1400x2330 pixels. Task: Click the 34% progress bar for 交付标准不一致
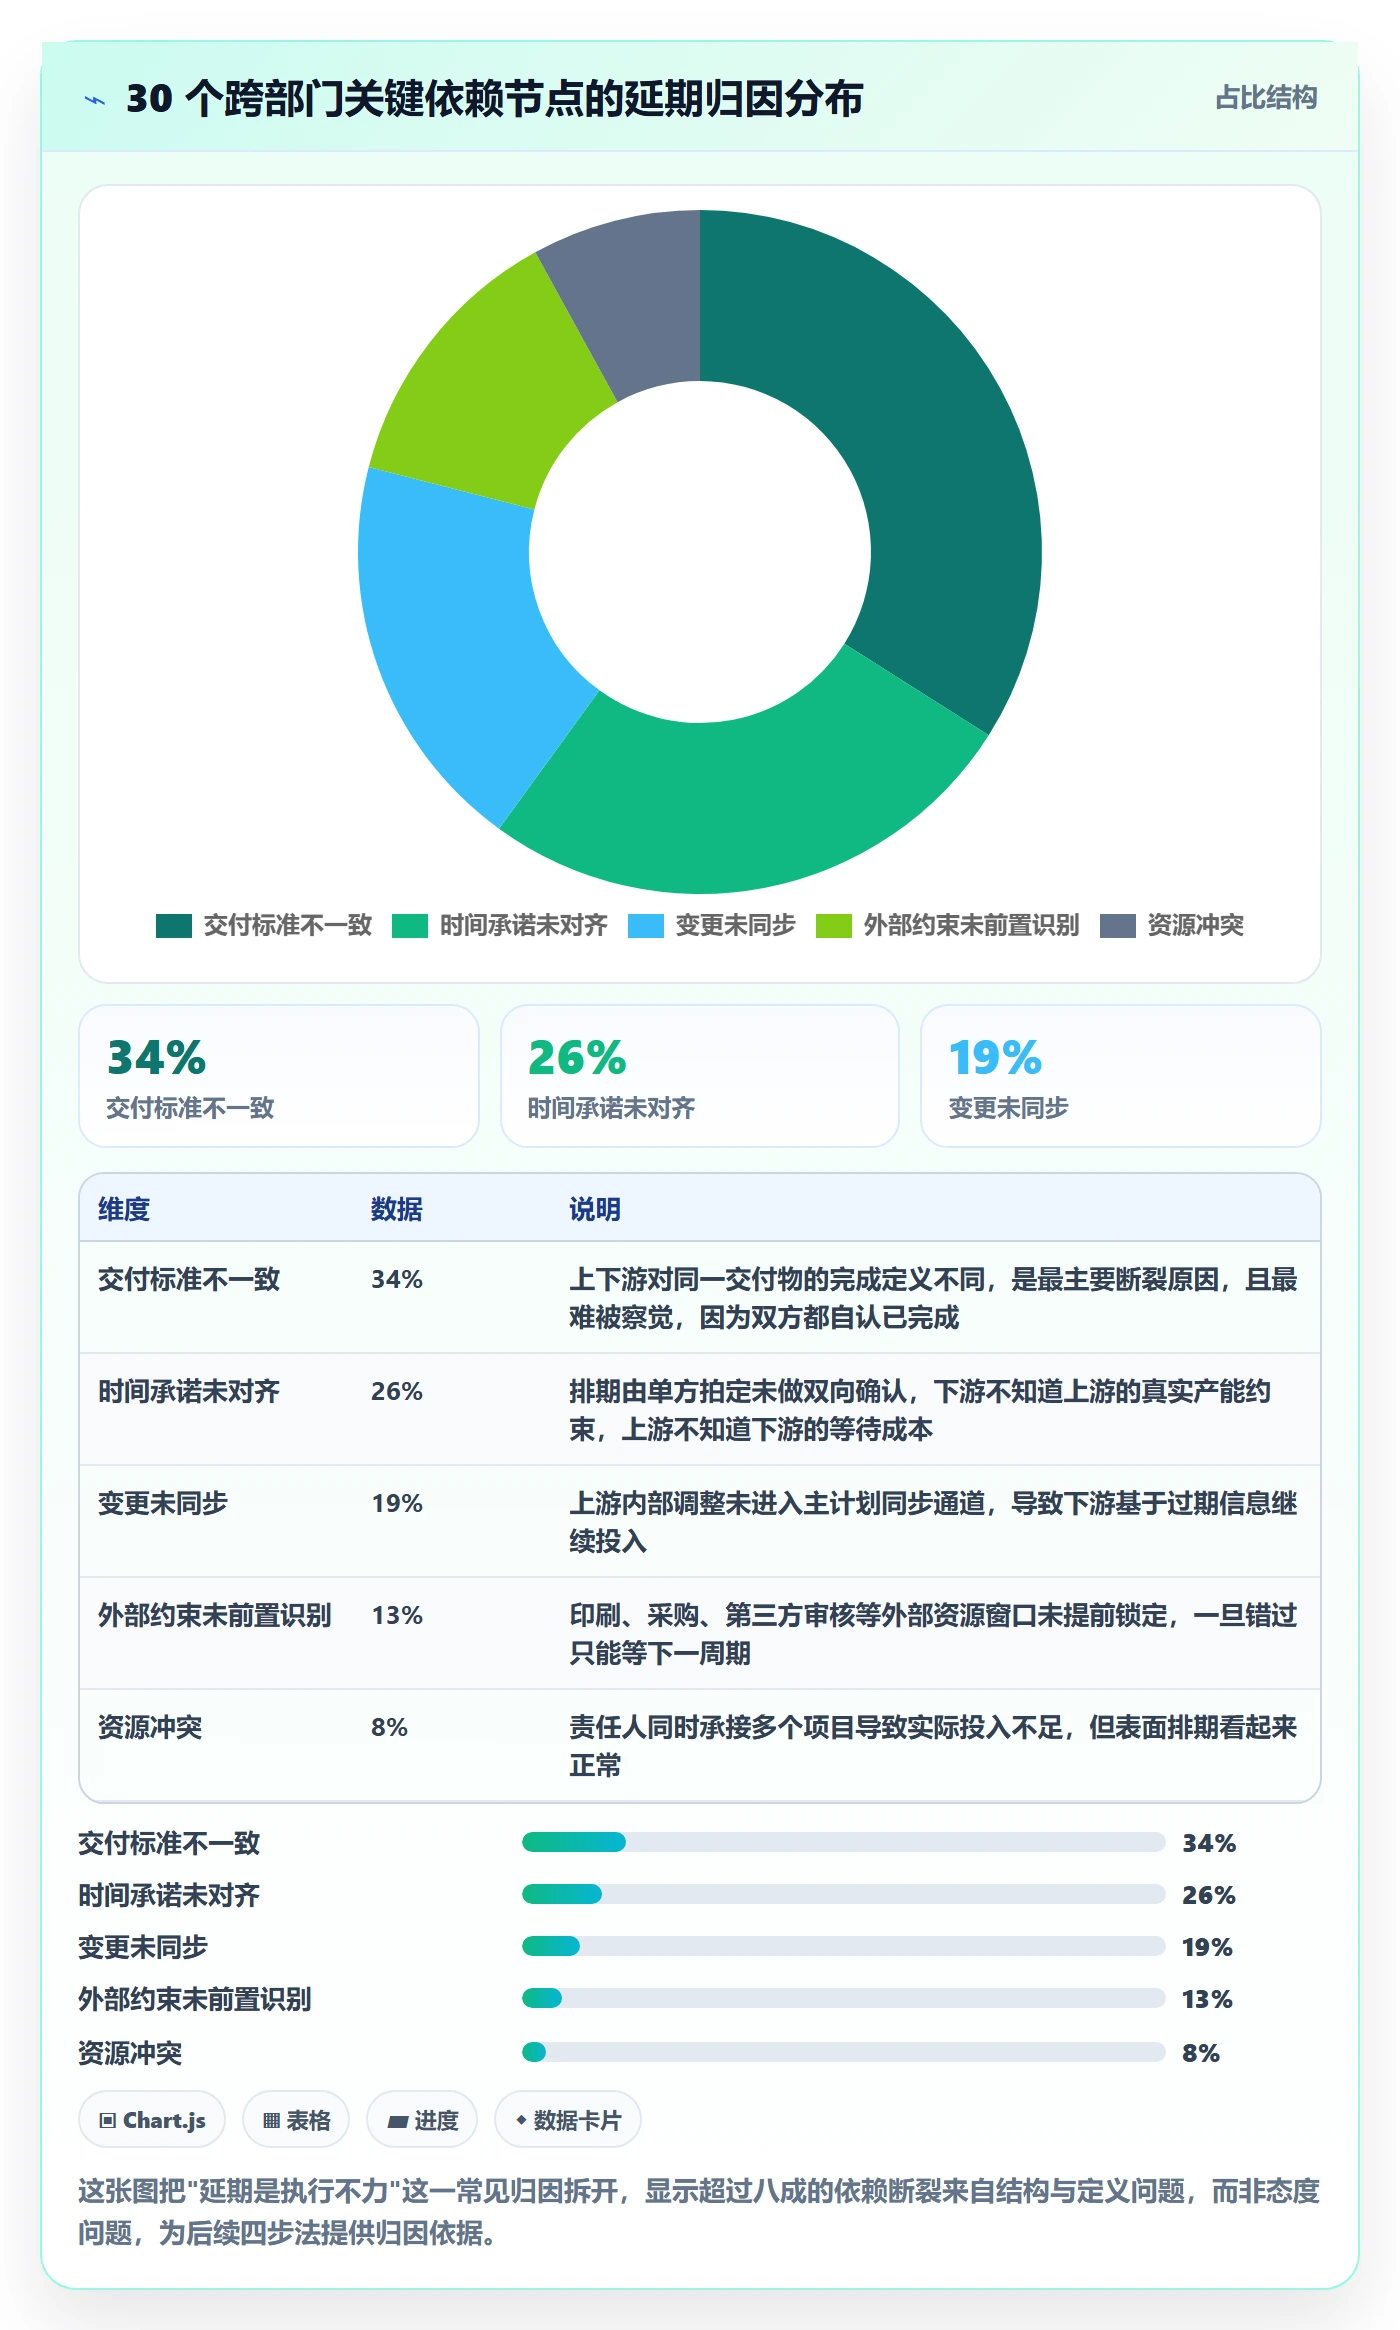point(844,1842)
